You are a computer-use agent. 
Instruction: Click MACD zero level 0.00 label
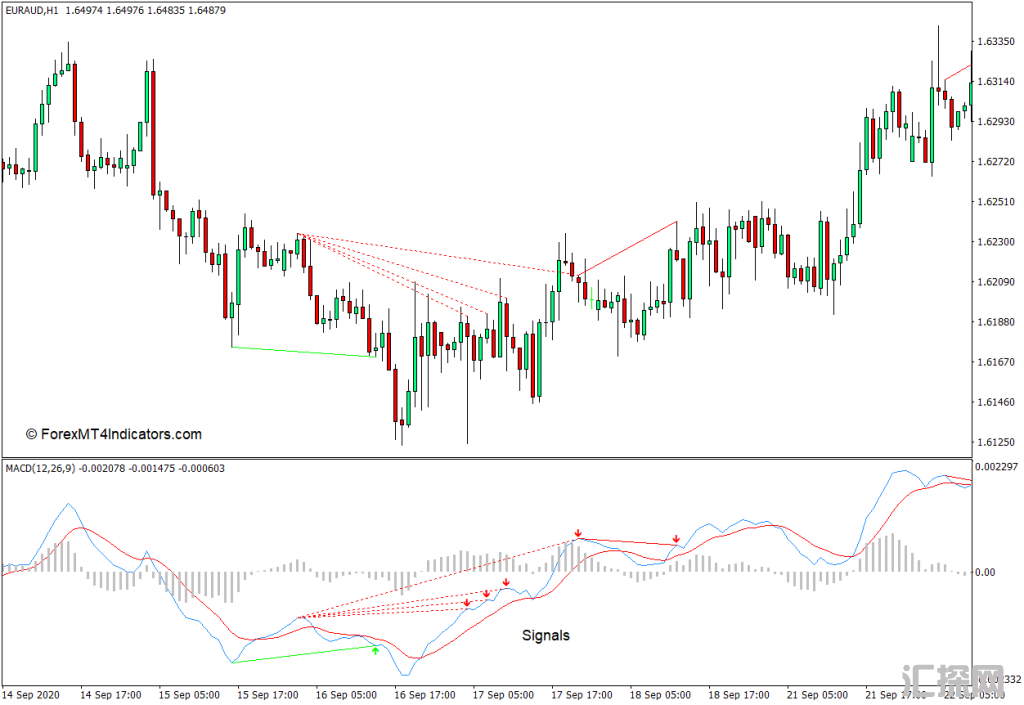pos(985,572)
